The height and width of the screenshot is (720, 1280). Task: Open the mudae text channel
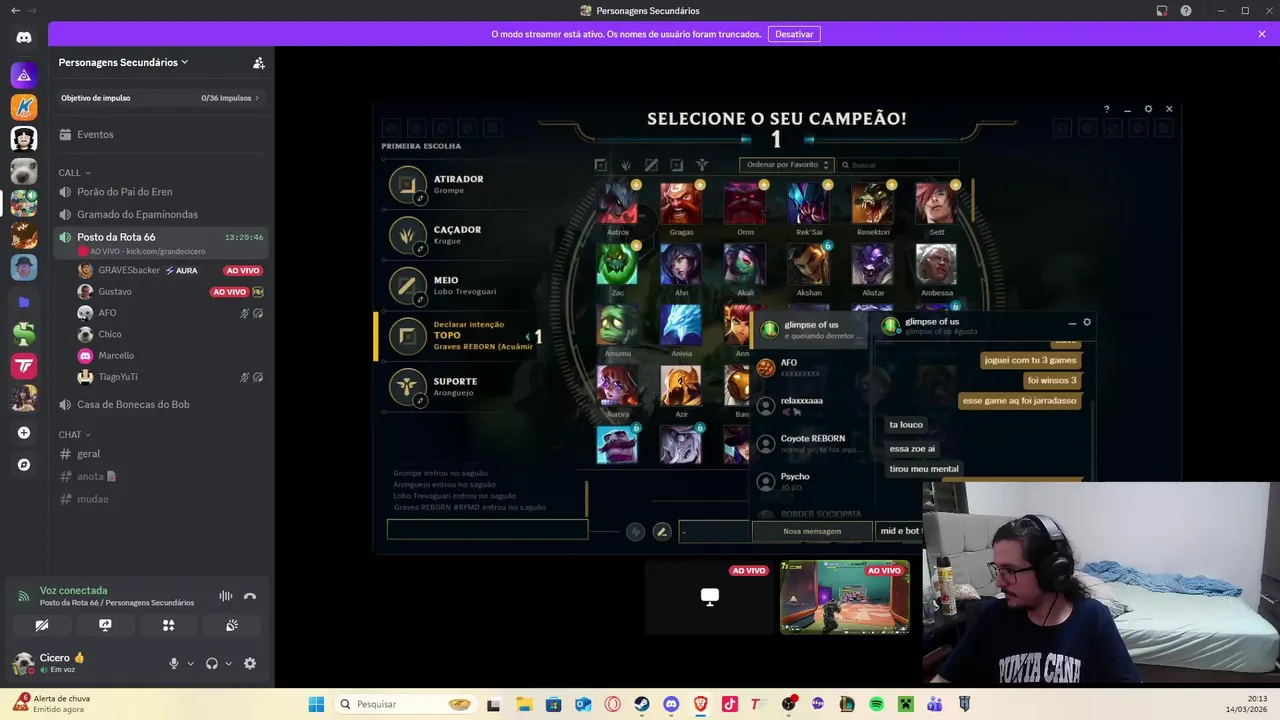[x=161, y=499]
